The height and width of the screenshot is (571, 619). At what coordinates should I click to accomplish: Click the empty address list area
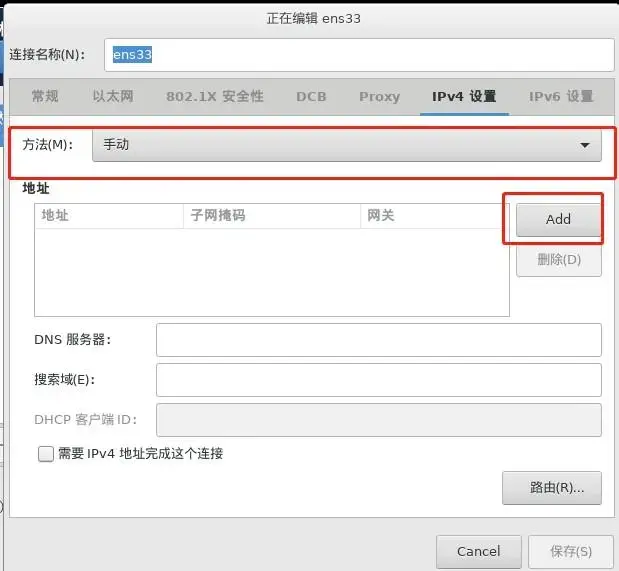pyautogui.click(x=272, y=272)
